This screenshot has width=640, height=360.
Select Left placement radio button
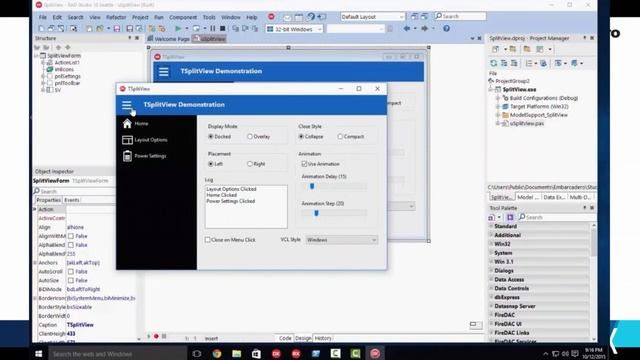click(x=211, y=164)
